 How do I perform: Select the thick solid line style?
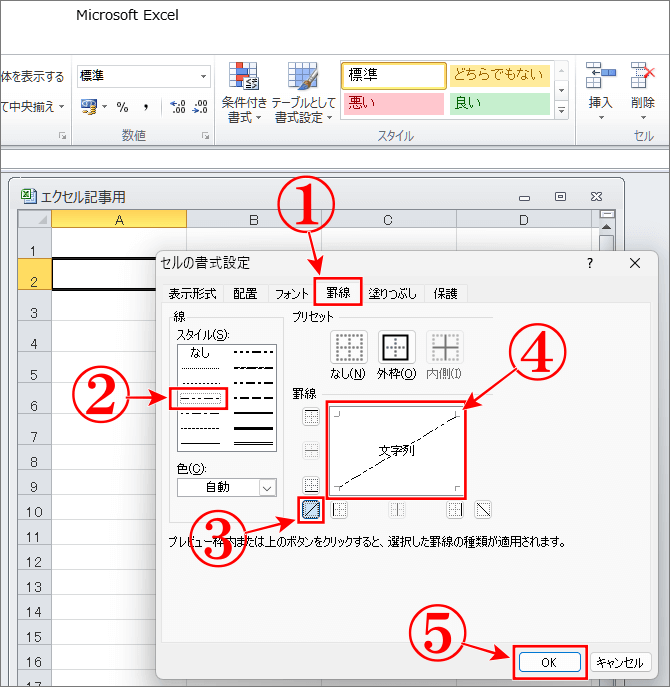(253, 428)
